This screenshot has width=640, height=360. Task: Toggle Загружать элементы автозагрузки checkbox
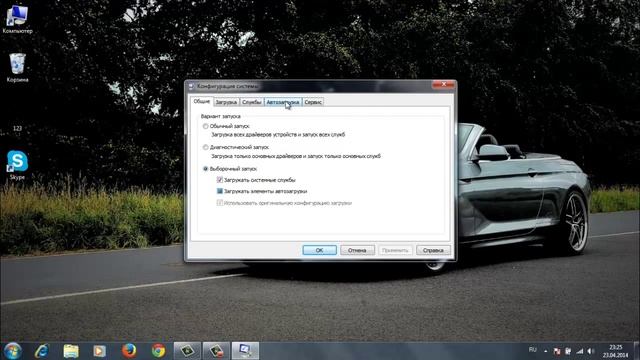[x=220, y=191]
